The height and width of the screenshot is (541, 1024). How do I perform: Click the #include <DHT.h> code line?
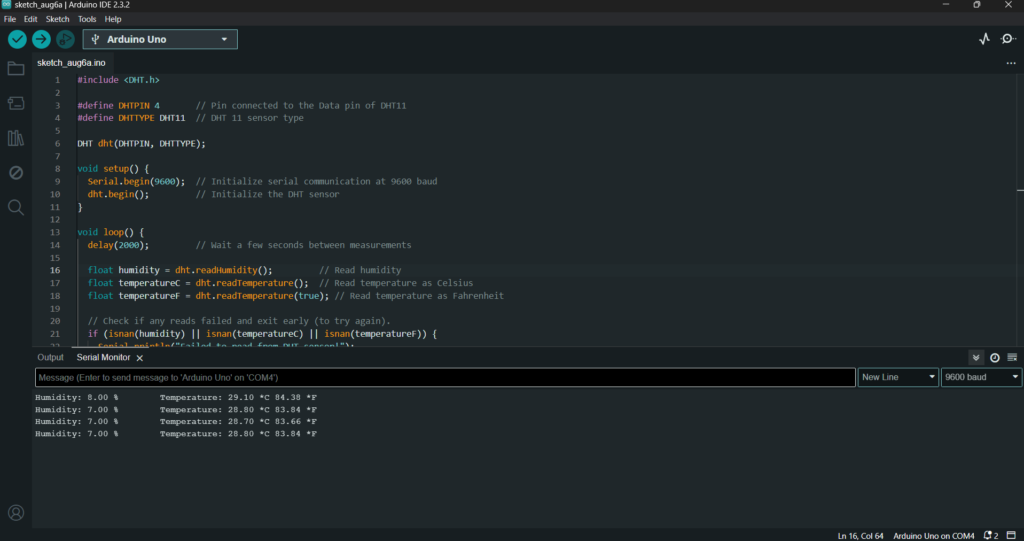(118, 80)
